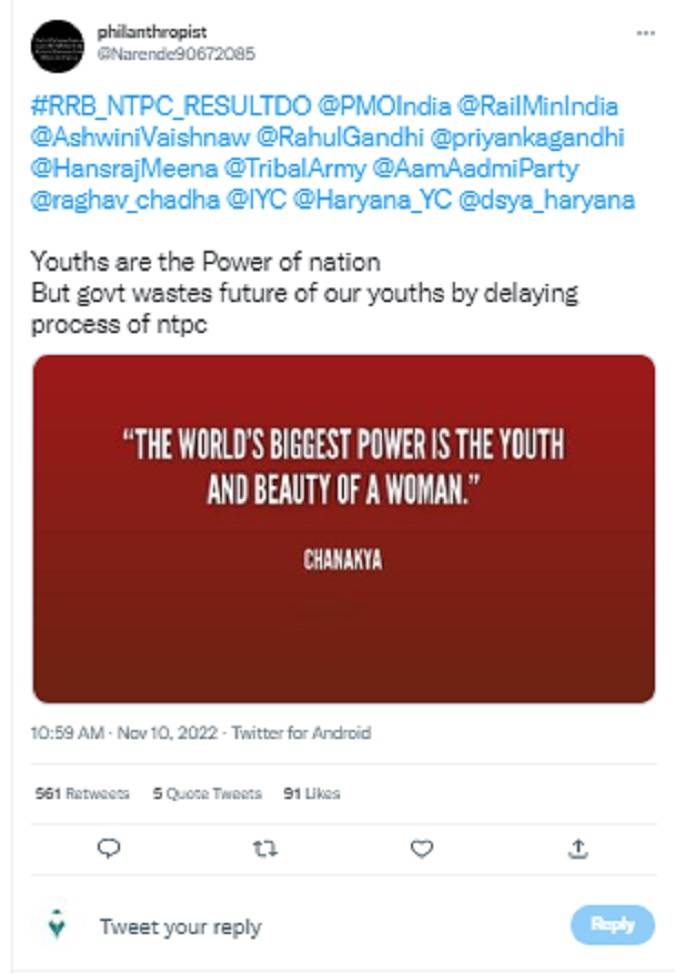Click the reply speech bubble icon

[x=110, y=848]
